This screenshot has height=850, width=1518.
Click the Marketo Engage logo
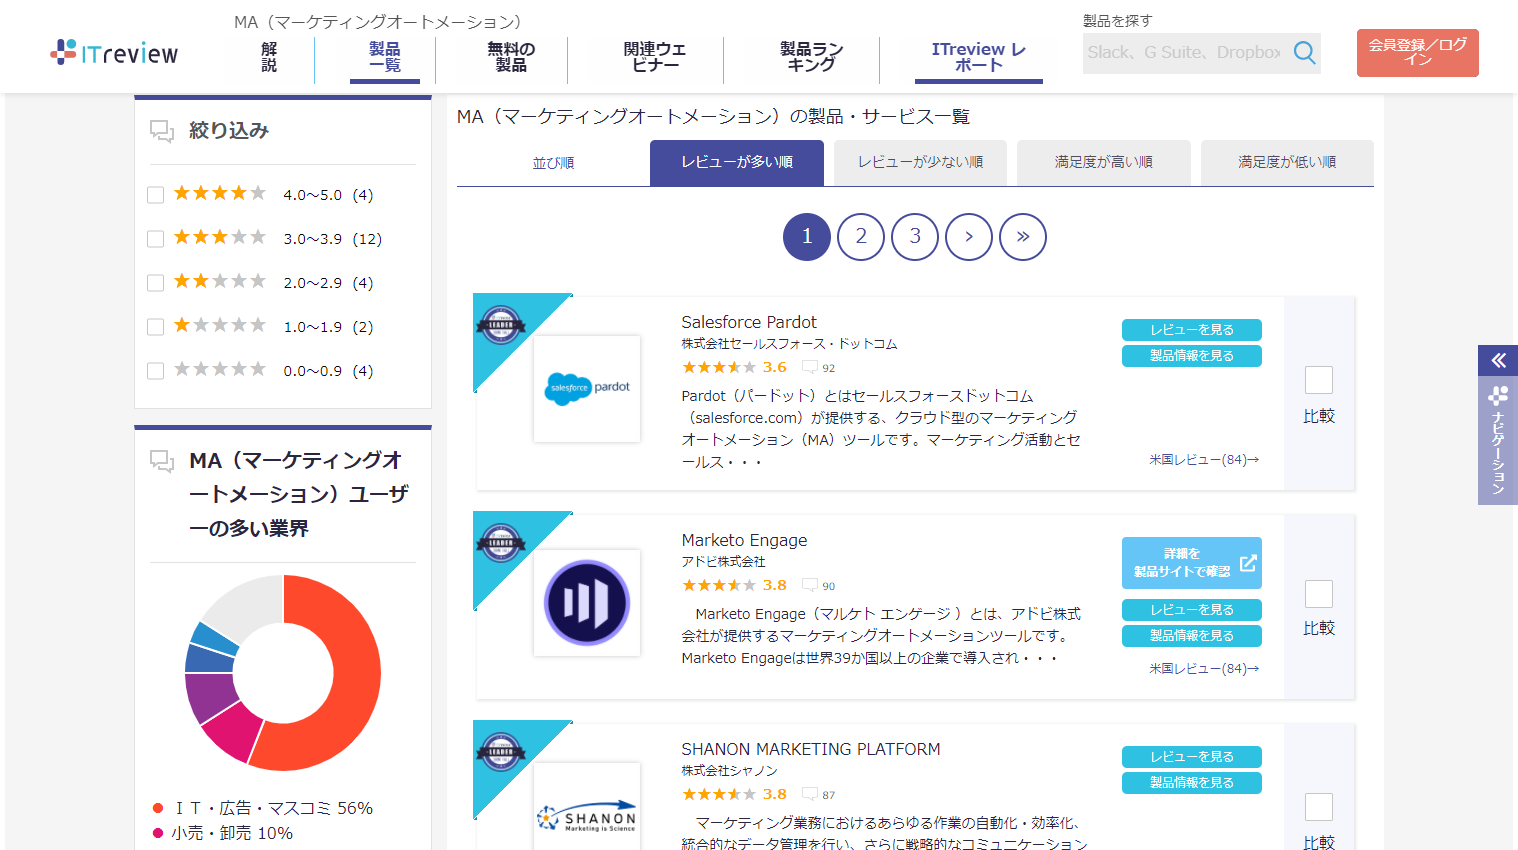[x=587, y=603]
